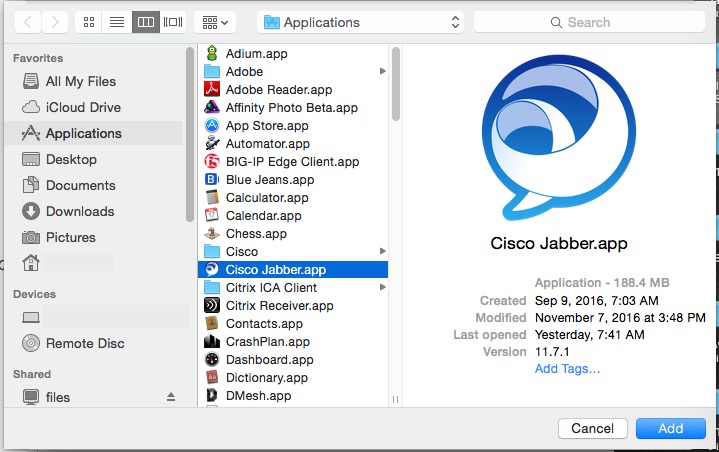Select Applications in Favorites sidebar
Image resolution: width=719 pixels, height=452 pixels.
pos(93,133)
